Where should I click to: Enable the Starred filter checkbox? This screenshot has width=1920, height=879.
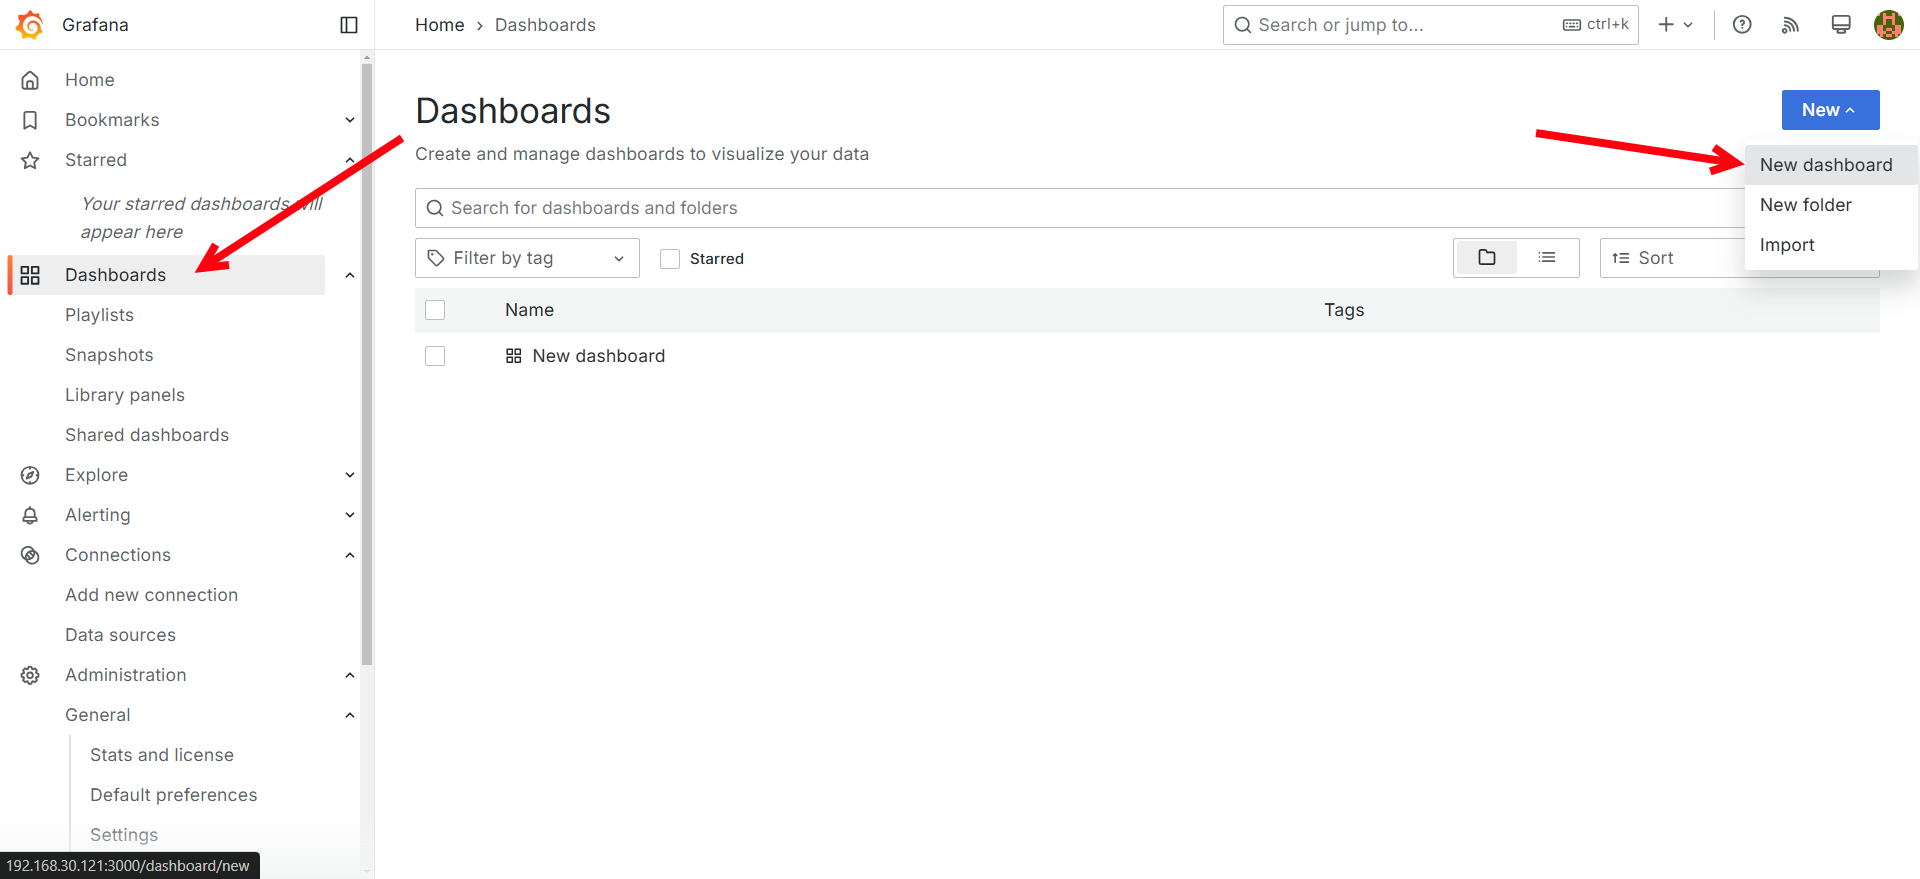pos(670,259)
